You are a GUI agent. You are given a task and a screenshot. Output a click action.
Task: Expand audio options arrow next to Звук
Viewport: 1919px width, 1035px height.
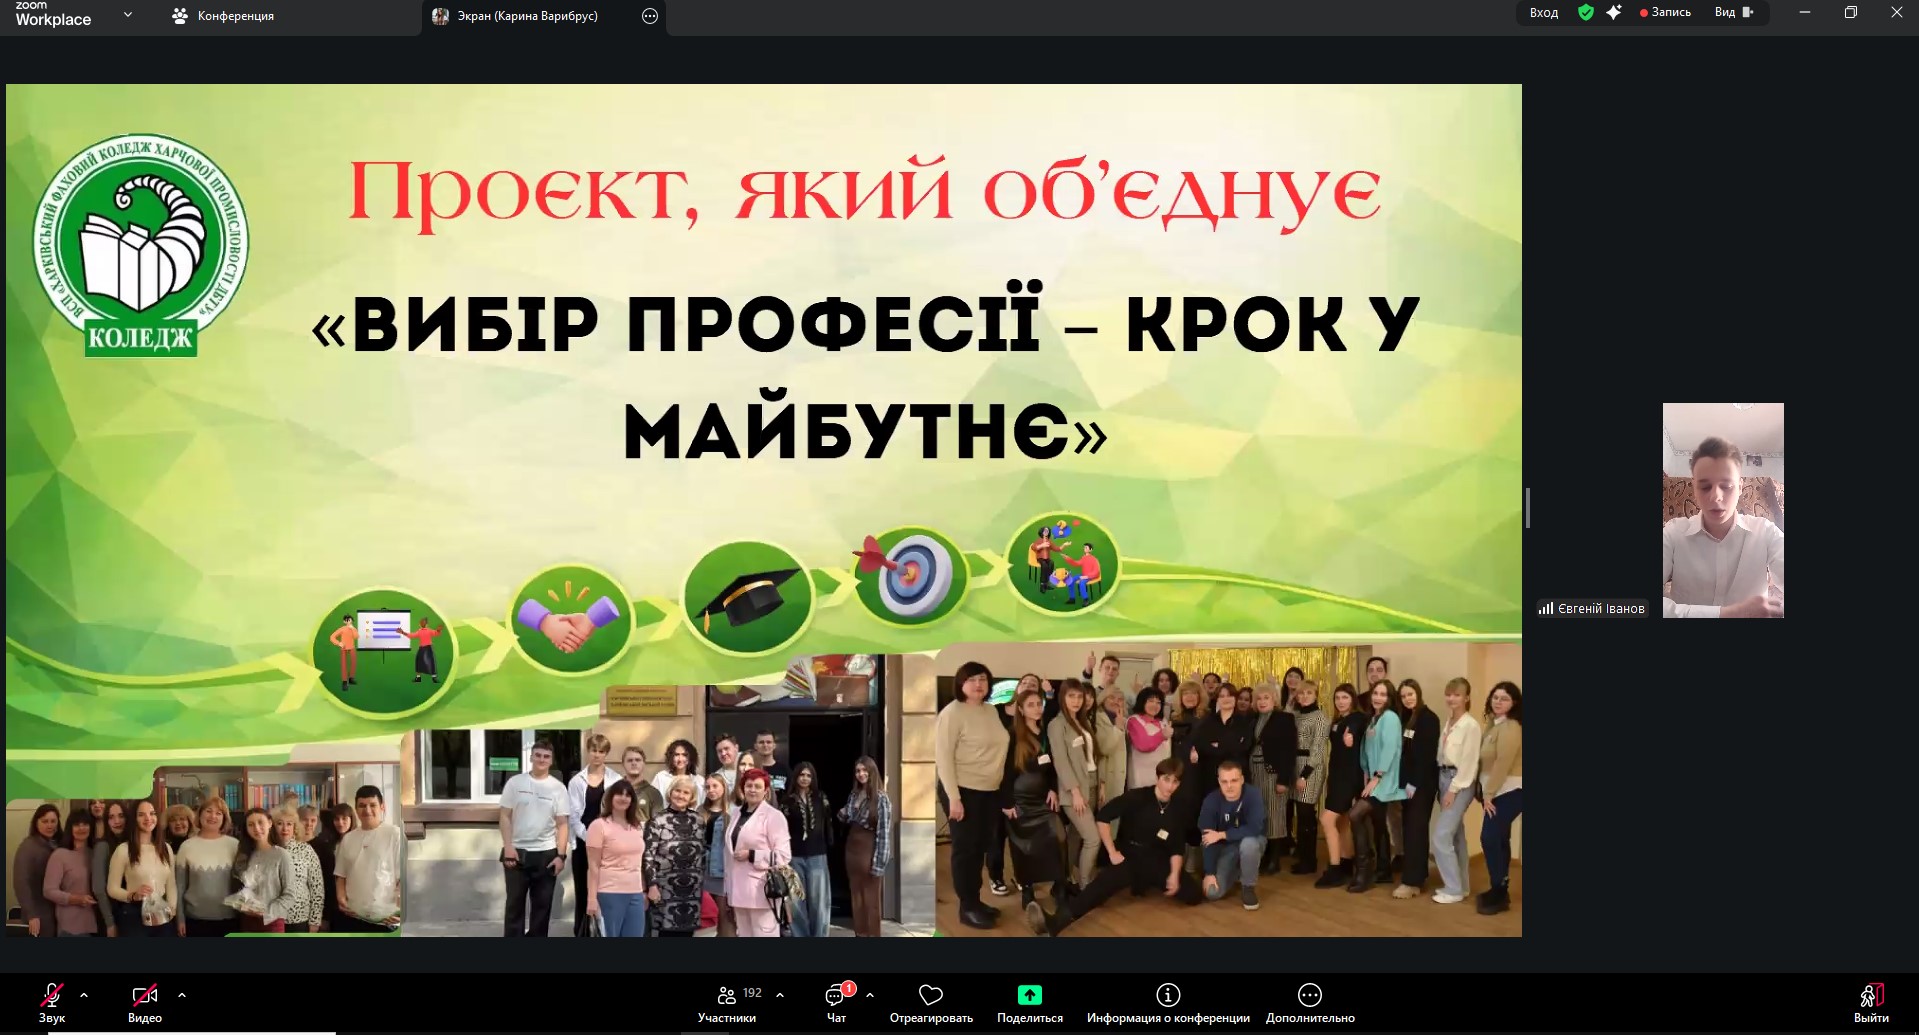point(84,995)
